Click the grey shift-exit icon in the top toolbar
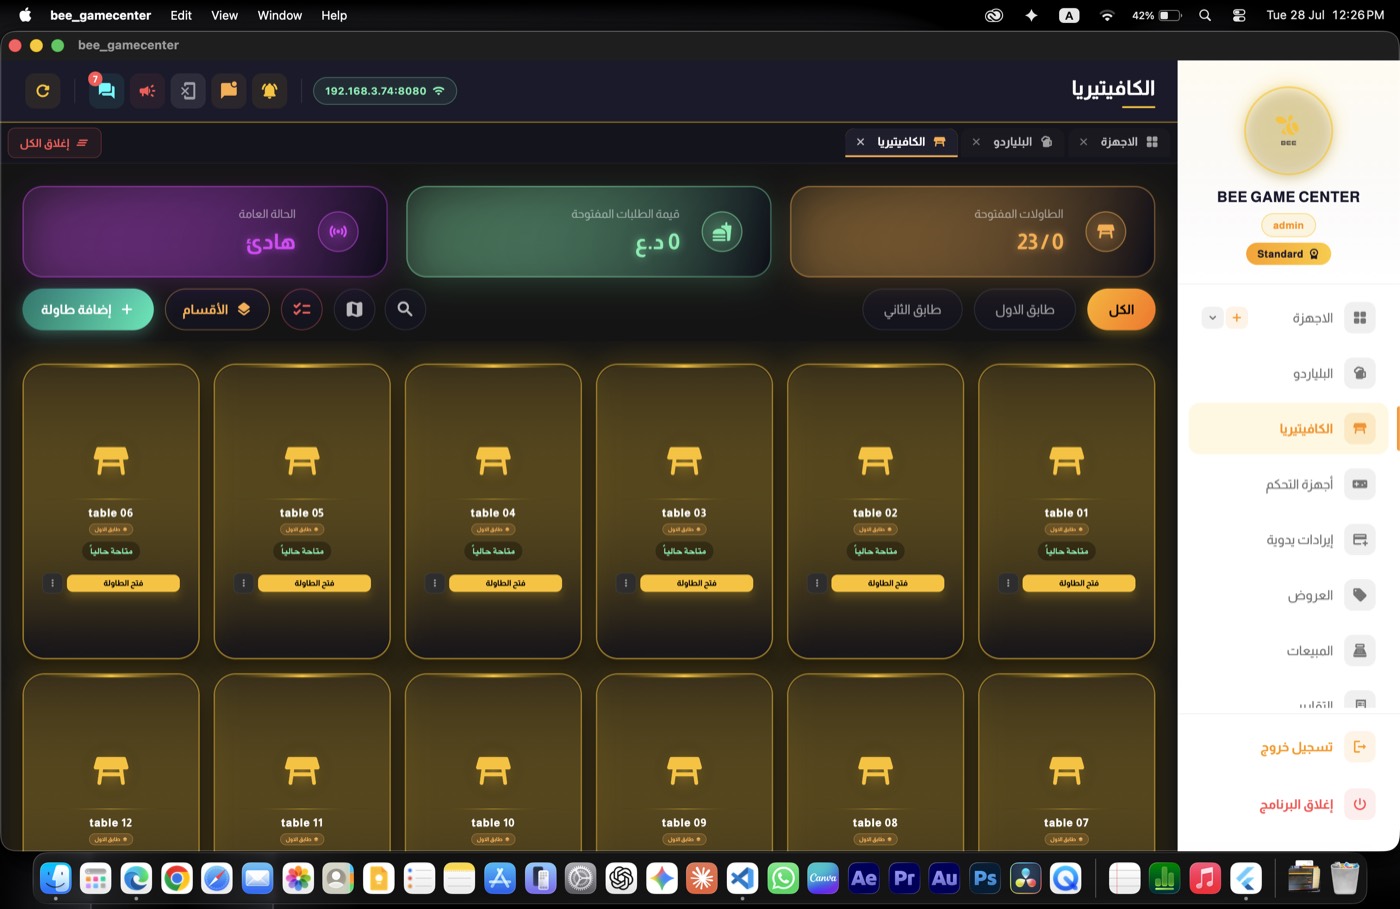This screenshot has height=909, width=1400. coord(188,91)
